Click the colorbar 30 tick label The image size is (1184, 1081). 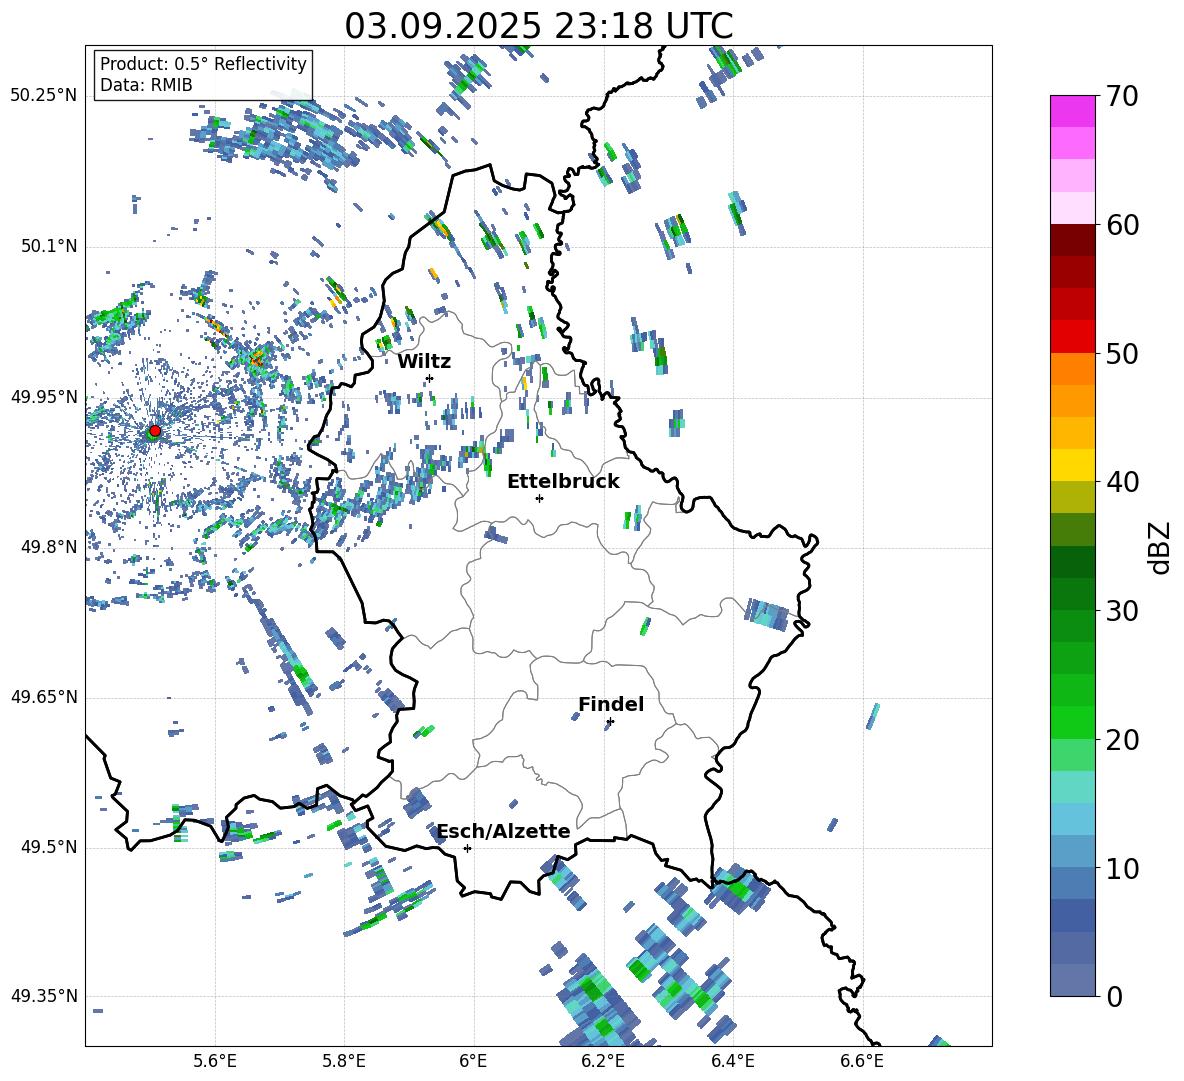(1122, 611)
